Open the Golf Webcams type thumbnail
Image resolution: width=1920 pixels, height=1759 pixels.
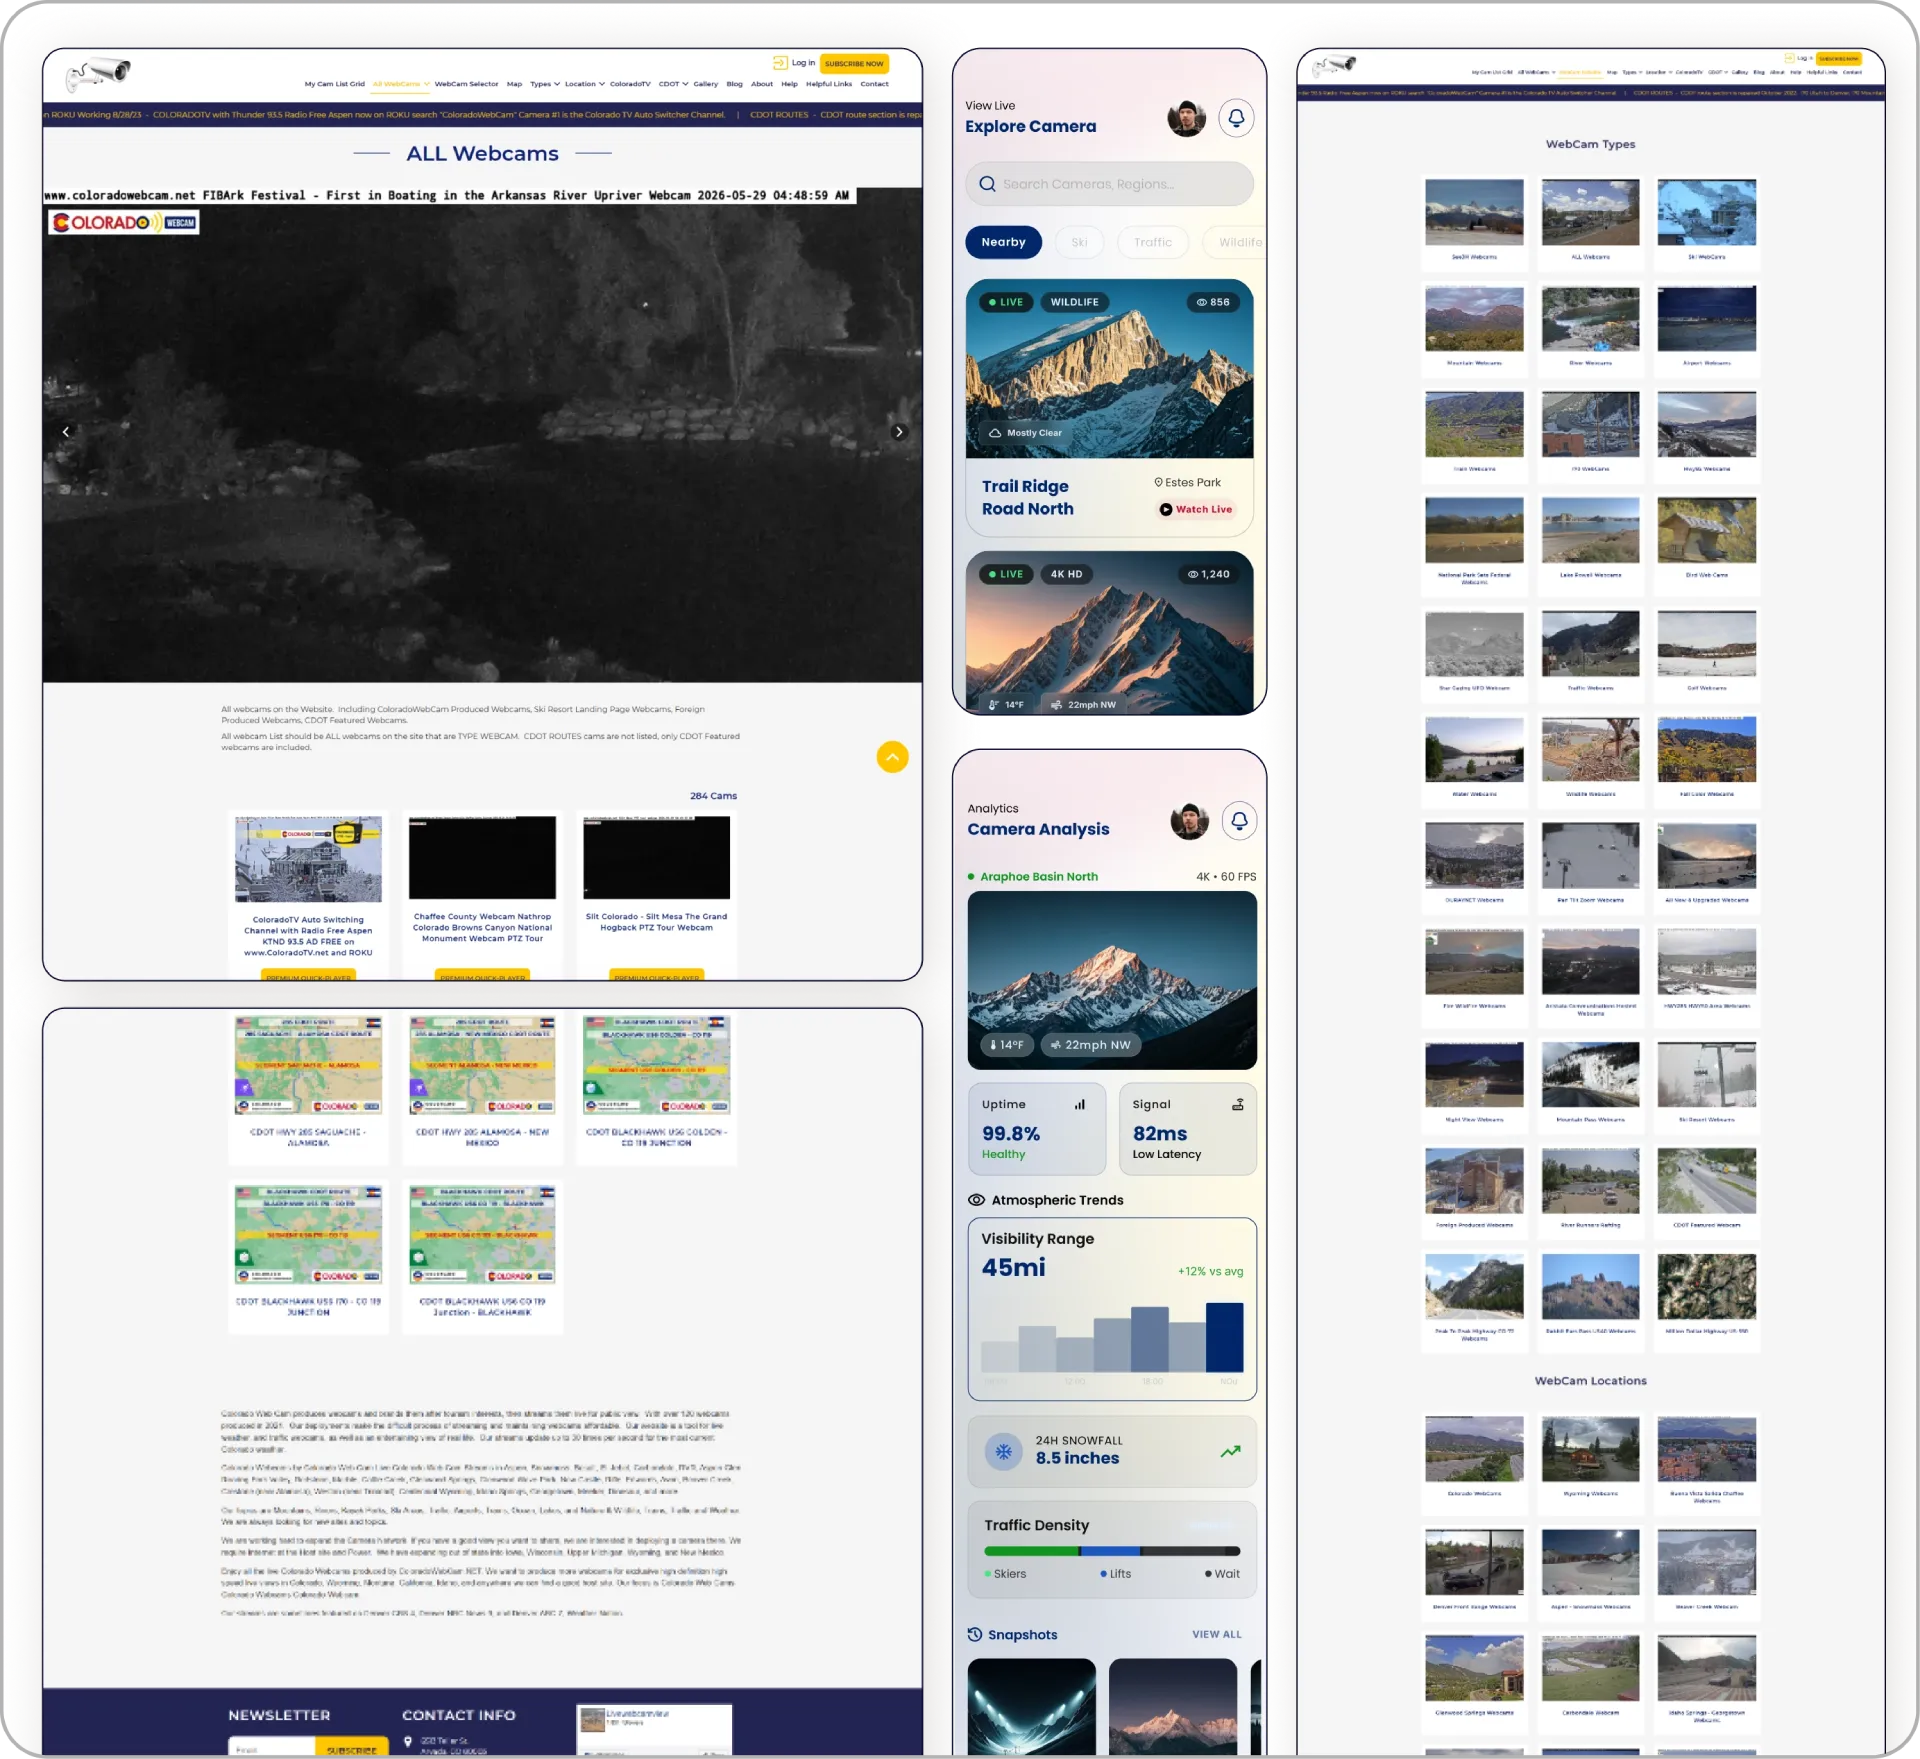pyautogui.click(x=1706, y=644)
